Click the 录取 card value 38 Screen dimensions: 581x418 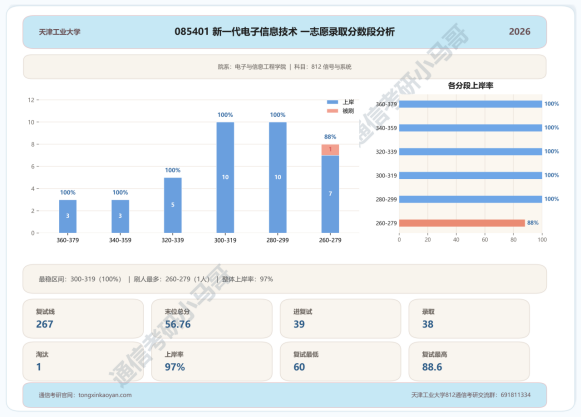pyautogui.click(x=428, y=324)
